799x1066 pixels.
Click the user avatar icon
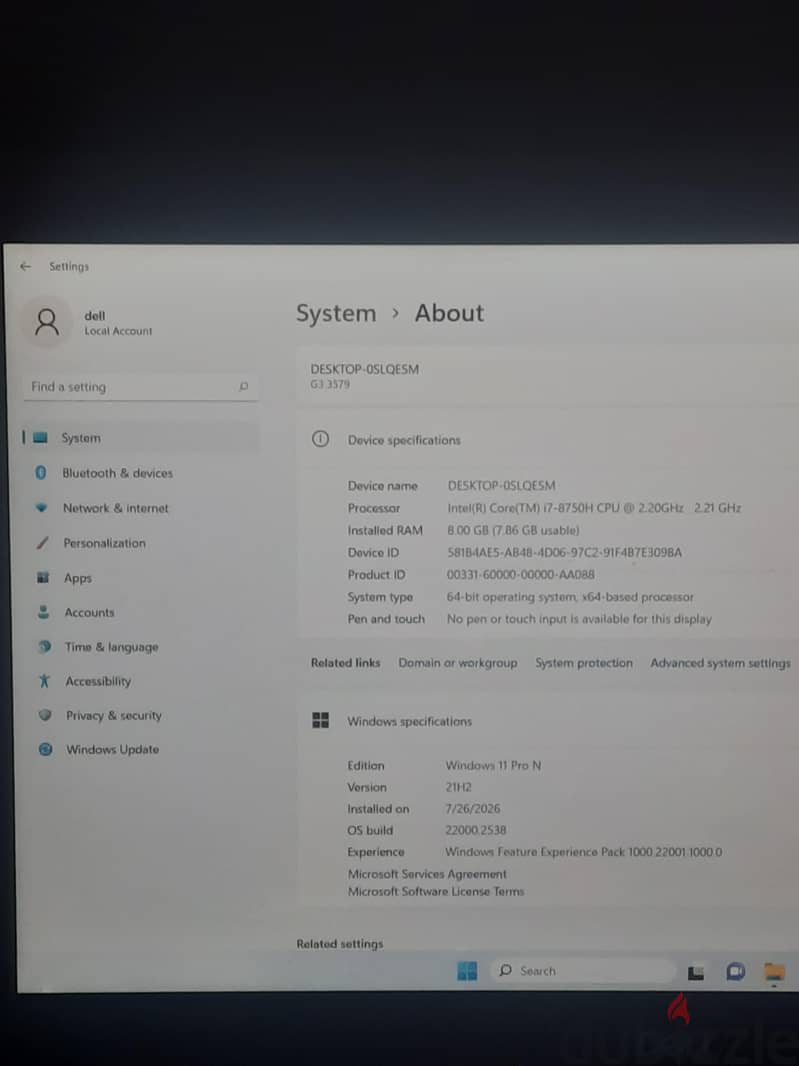click(47, 322)
